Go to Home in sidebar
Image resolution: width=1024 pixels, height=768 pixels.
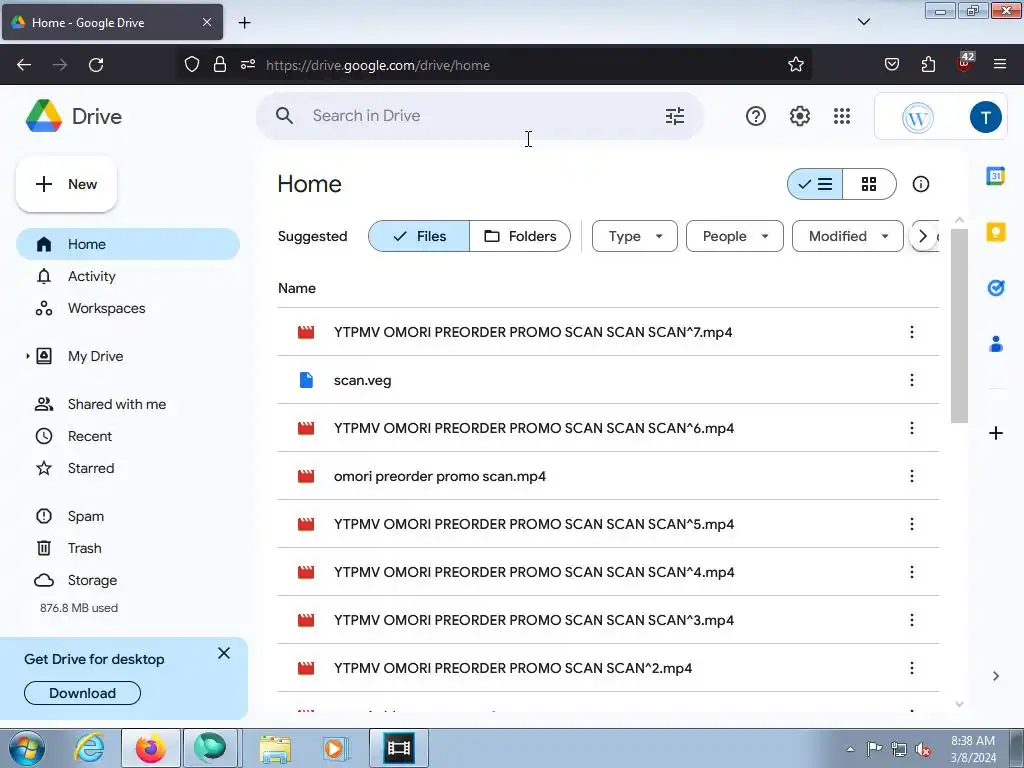(128, 244)
